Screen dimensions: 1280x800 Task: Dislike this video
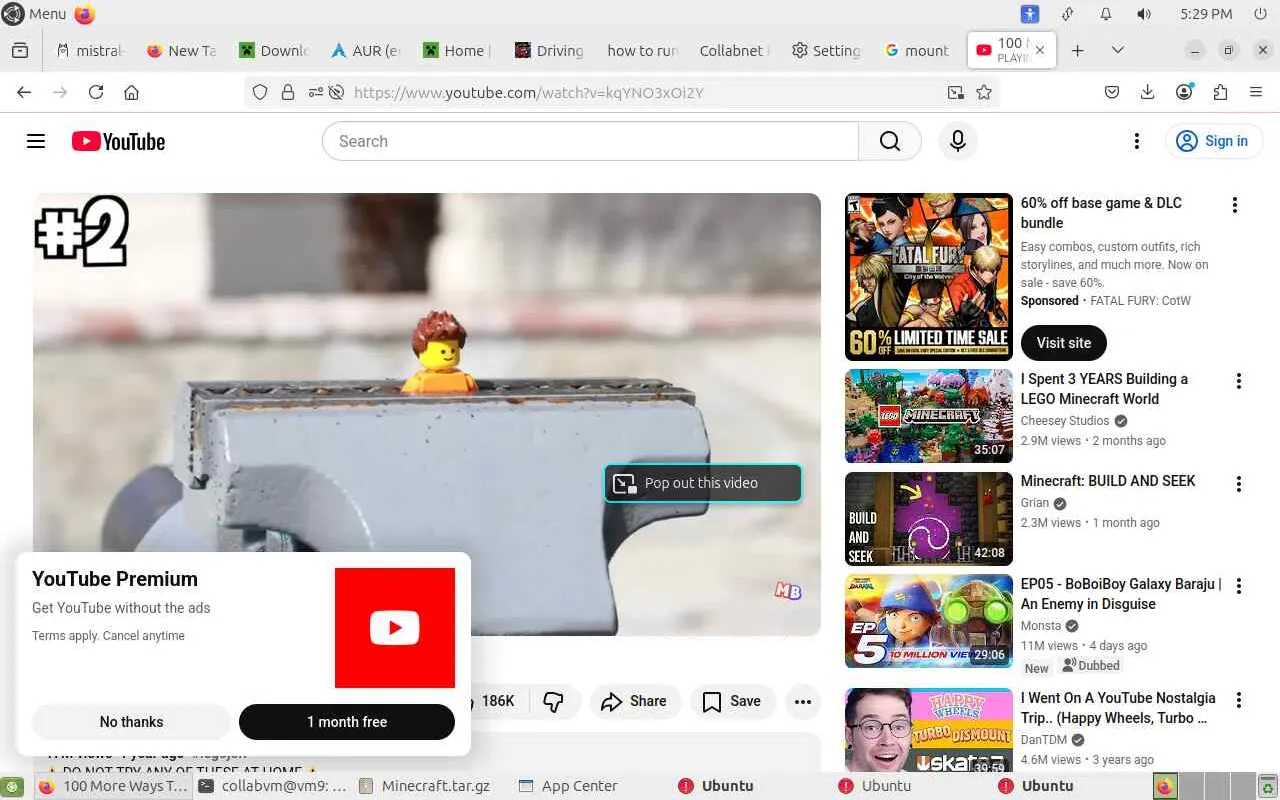[553, 701]
